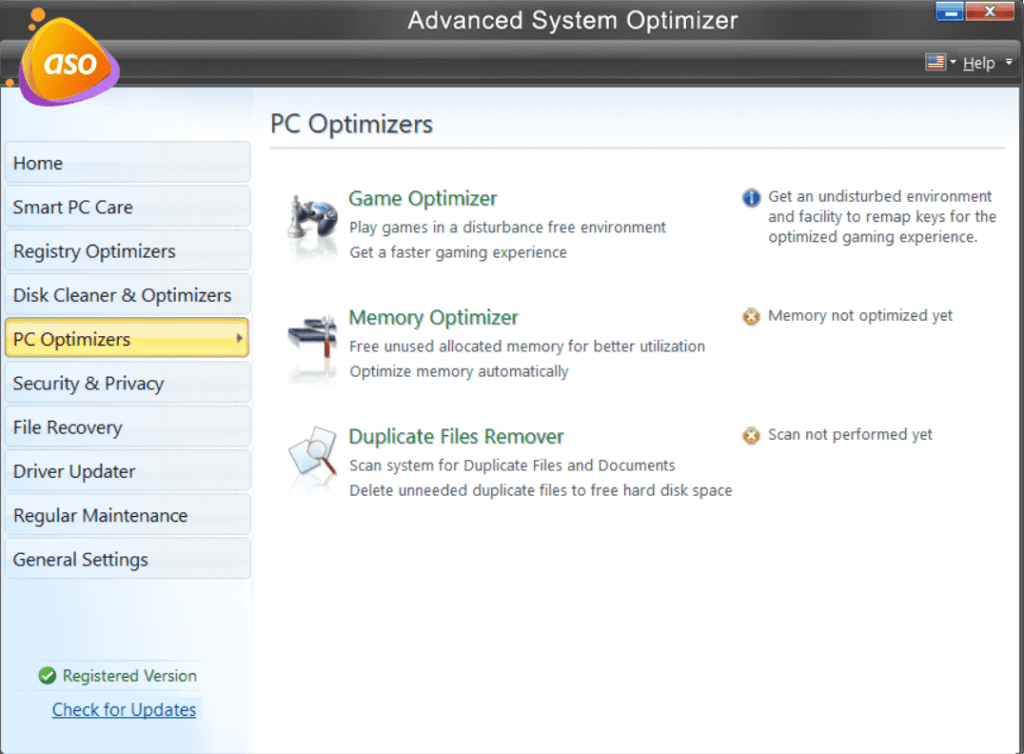The image size is (1024, 754).
Task: Open the Help menu
Action: (x=978, y=63)
